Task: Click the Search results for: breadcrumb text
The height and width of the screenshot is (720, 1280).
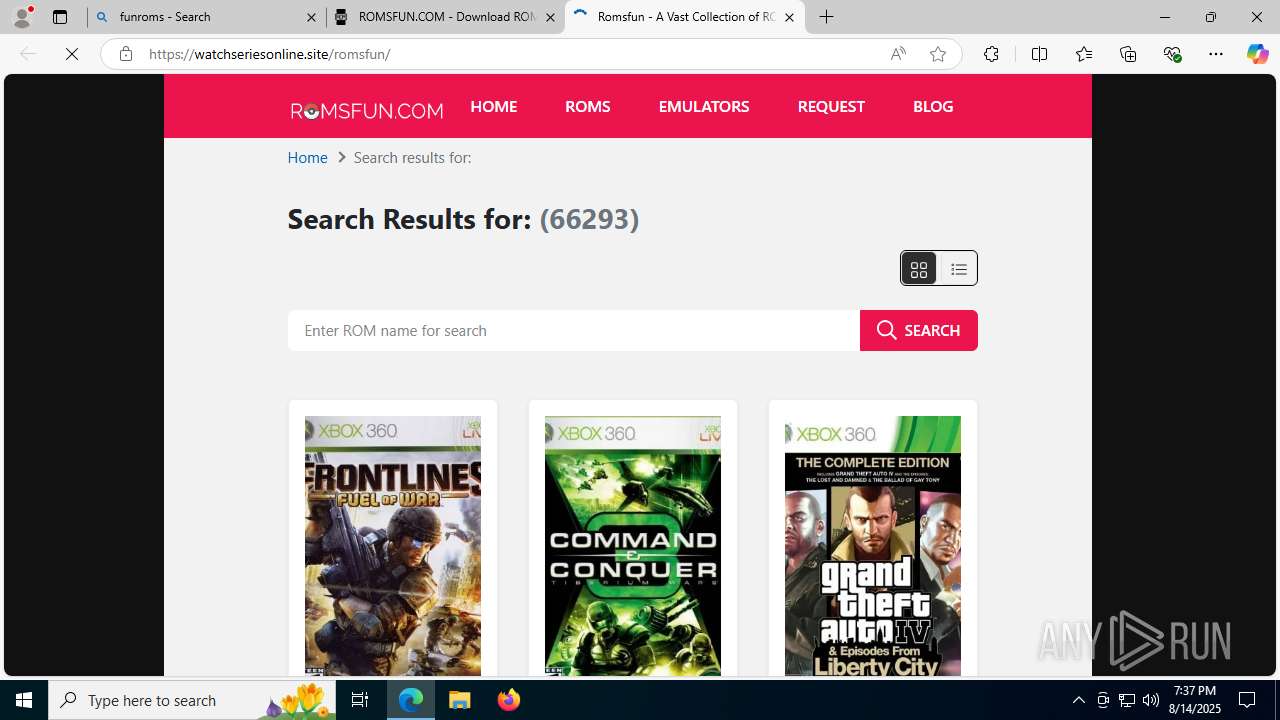Action: coord(412,158)
